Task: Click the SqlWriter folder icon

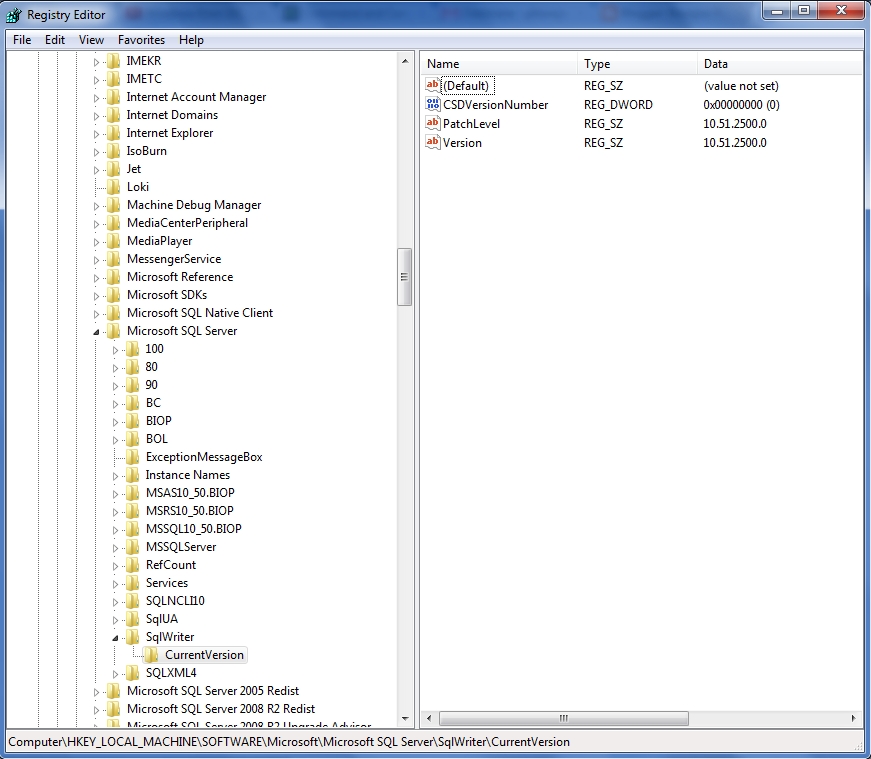Action: tap(132, 637)
